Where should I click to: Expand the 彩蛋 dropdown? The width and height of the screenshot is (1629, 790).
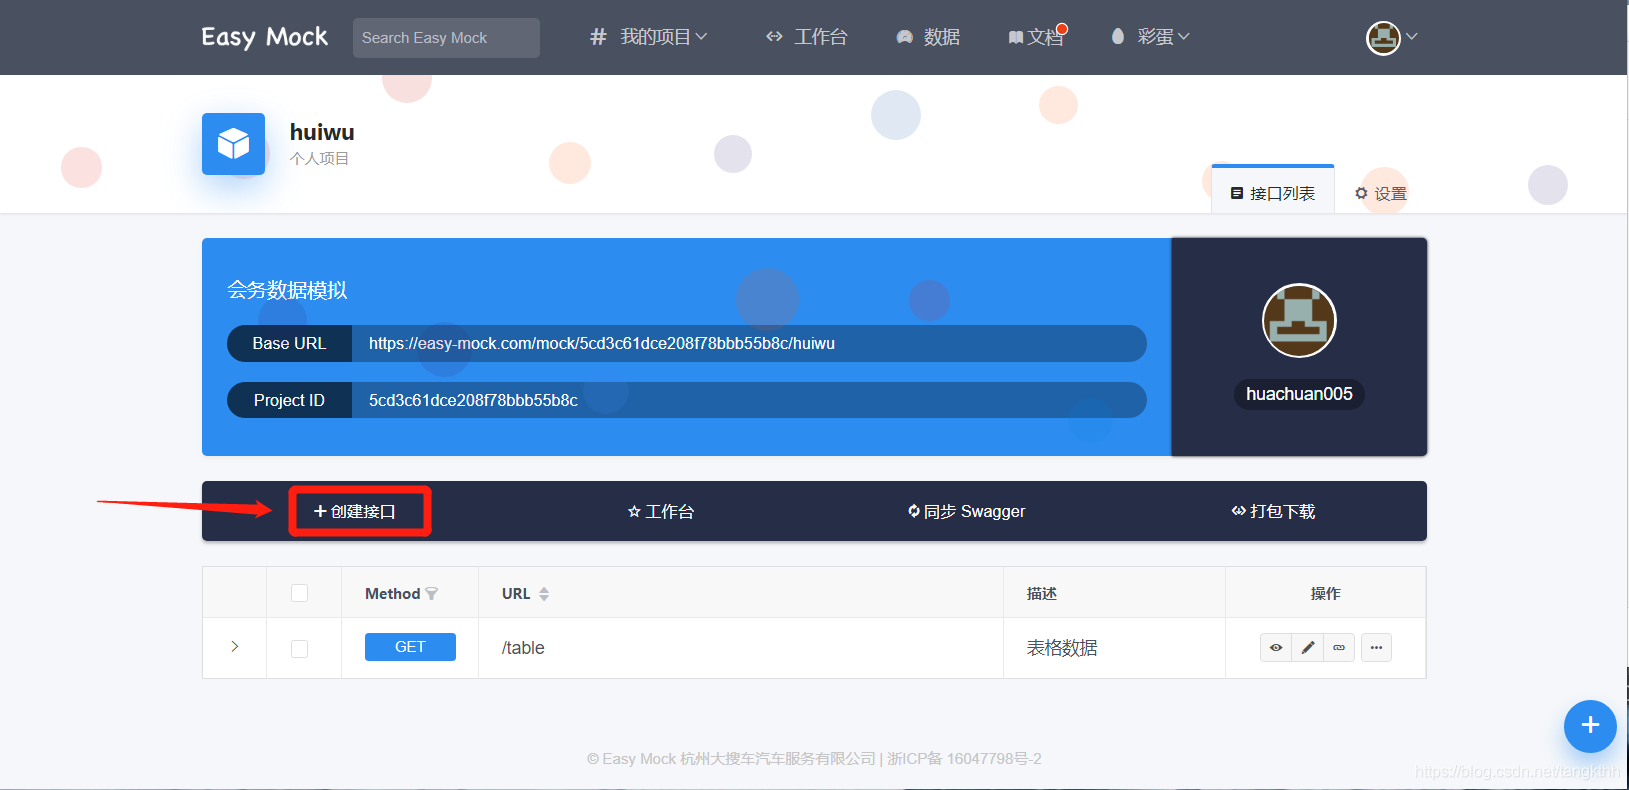pos(1150,37)
